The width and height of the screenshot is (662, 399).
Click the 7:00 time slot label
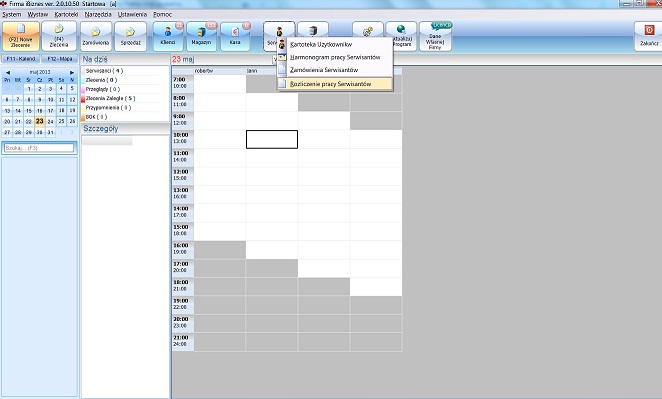(179, 79)
